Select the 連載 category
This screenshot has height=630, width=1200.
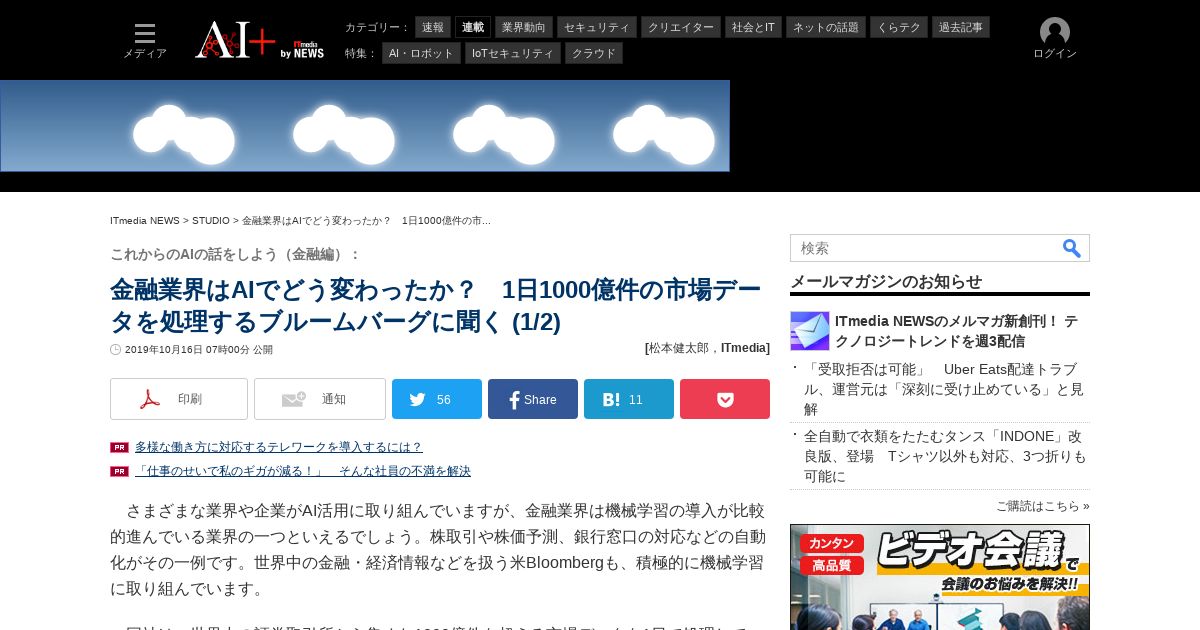click(473, 27)
